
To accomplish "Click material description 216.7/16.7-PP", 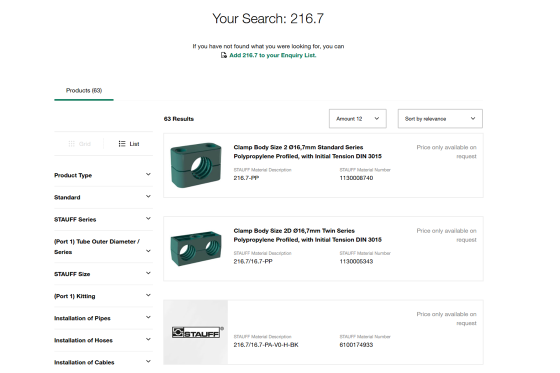I will pos(253,262).
